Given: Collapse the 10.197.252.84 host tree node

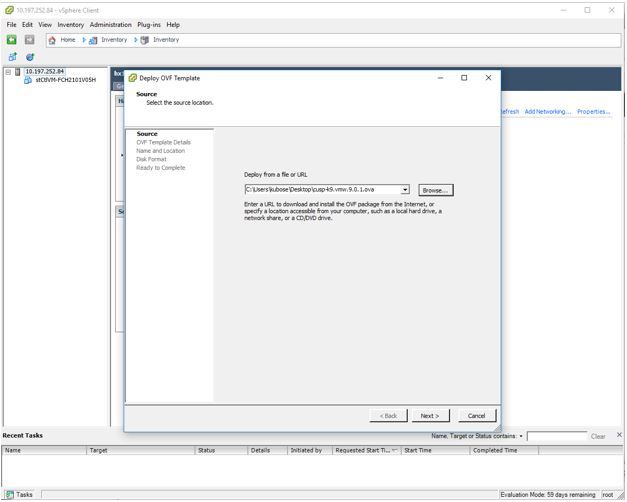Looking at the screenshot, I should click(x=8, y=72).
